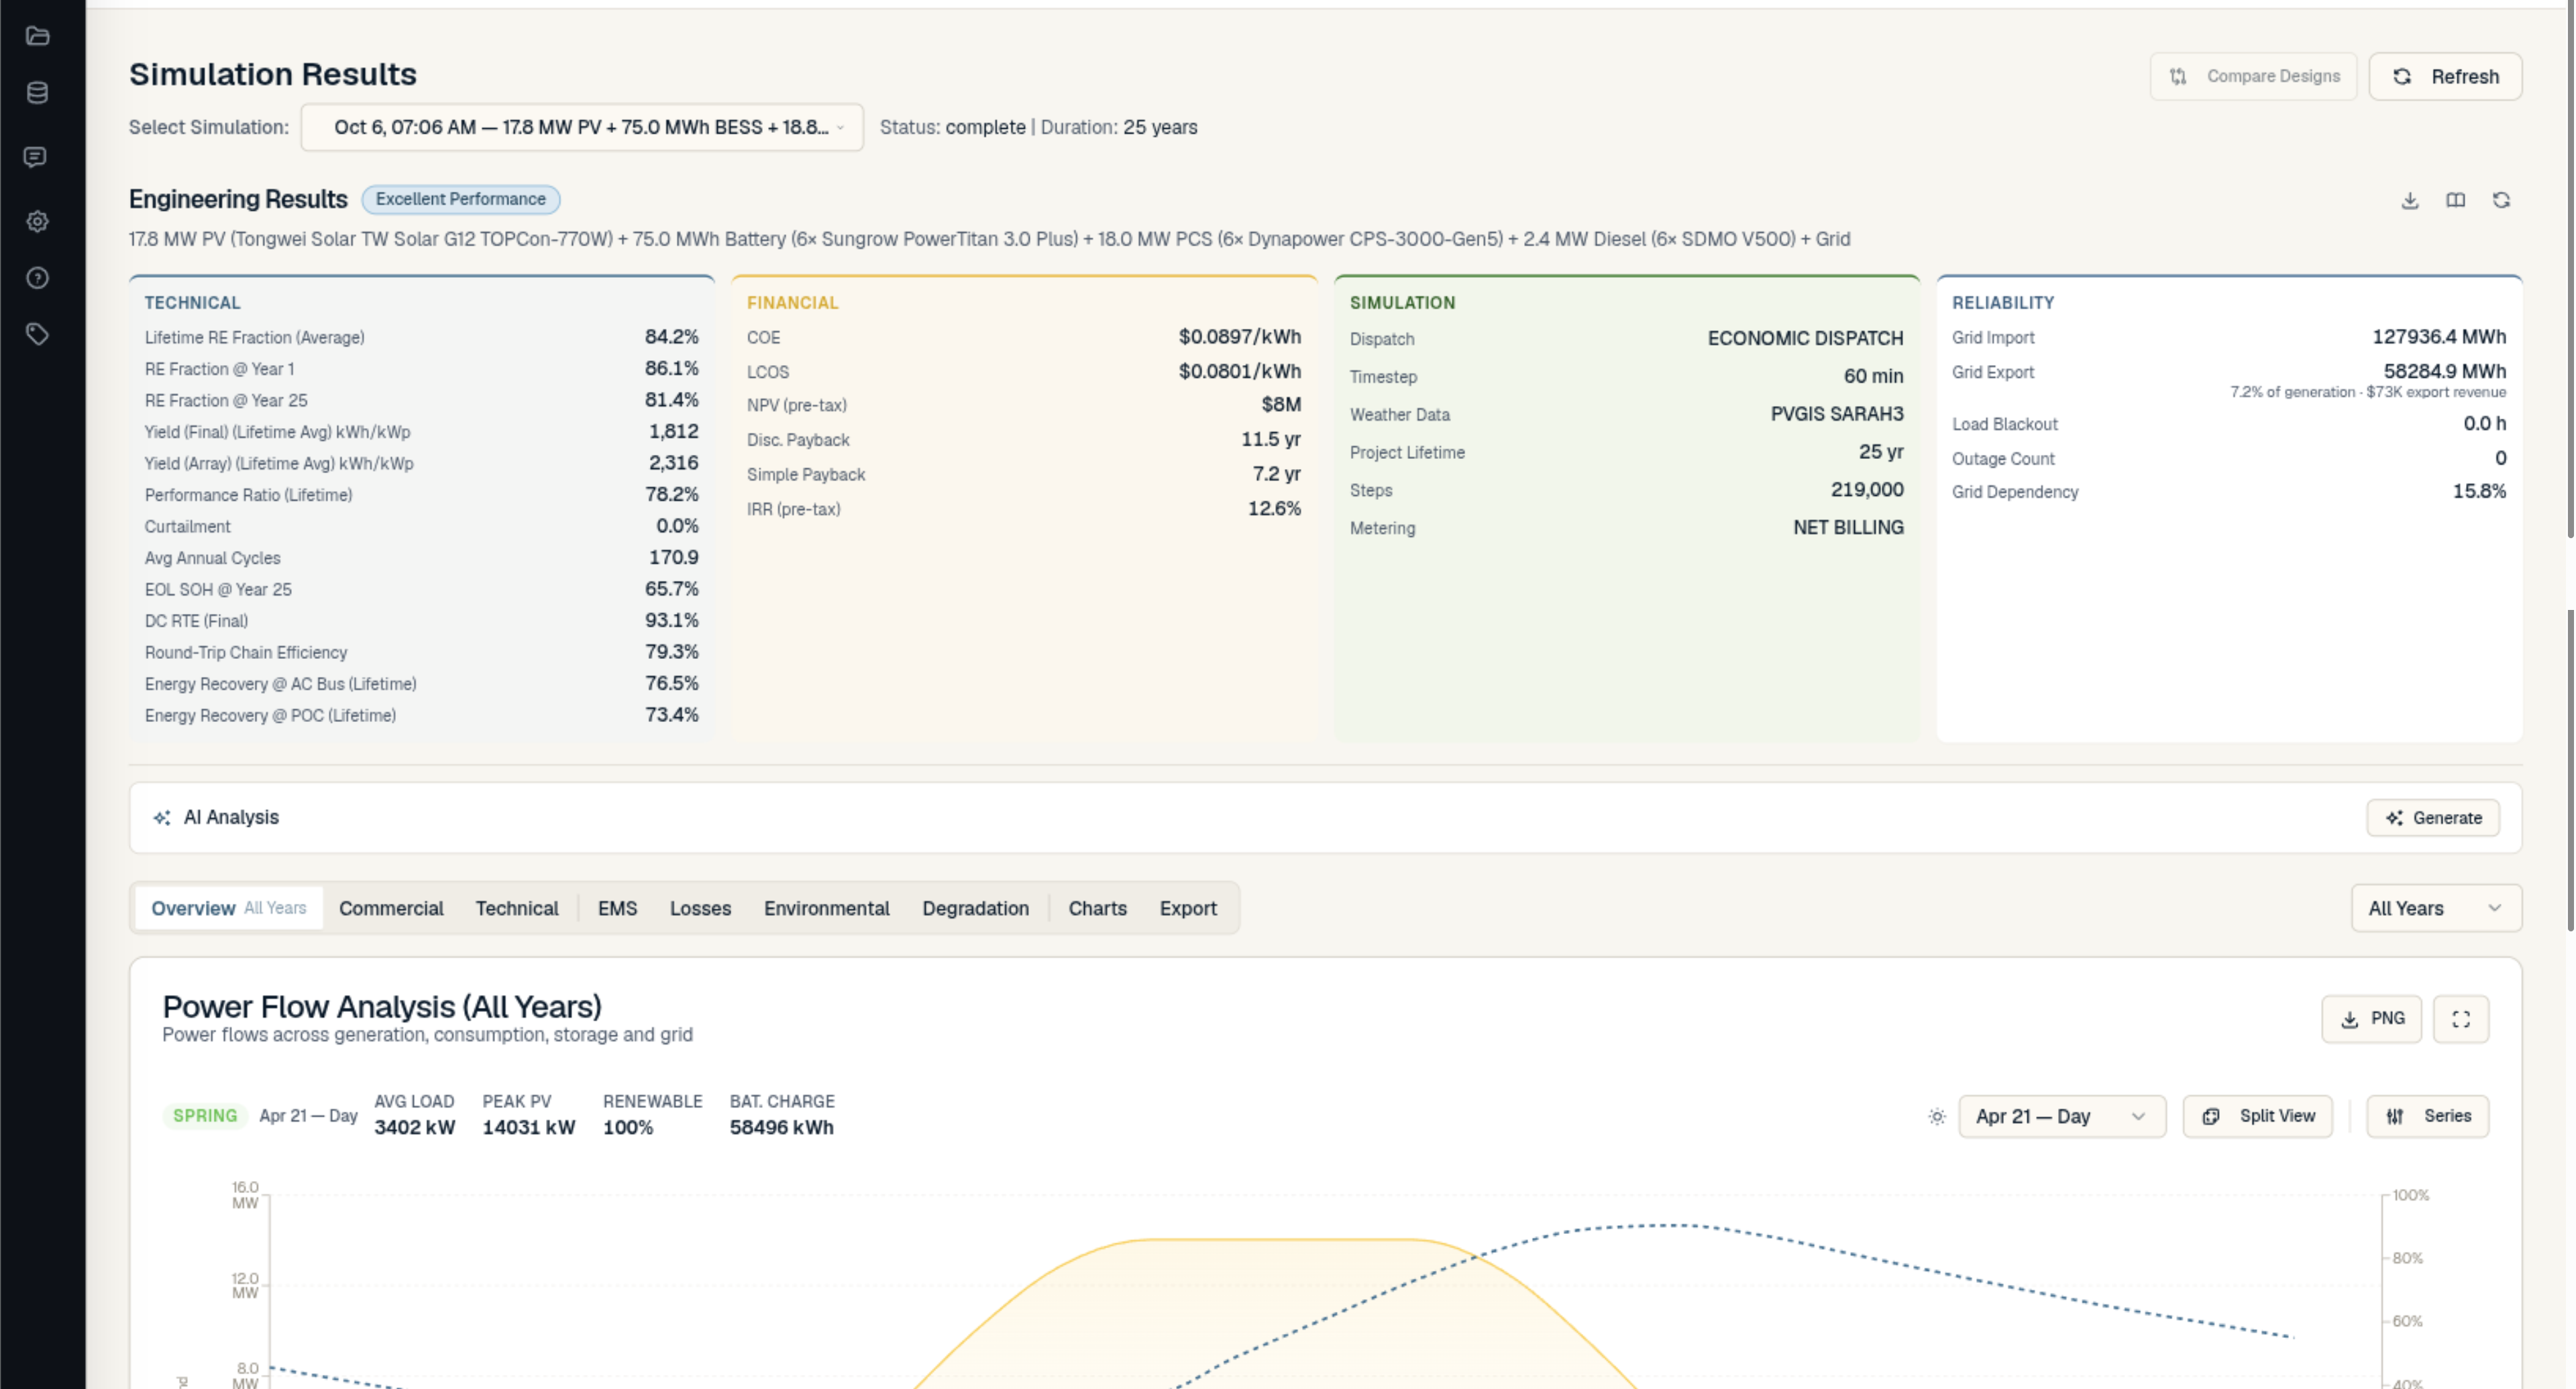Click the sun icon beside Apr 21 selector
Screen dimensions: 2576x1389
pos(1937,1117)
